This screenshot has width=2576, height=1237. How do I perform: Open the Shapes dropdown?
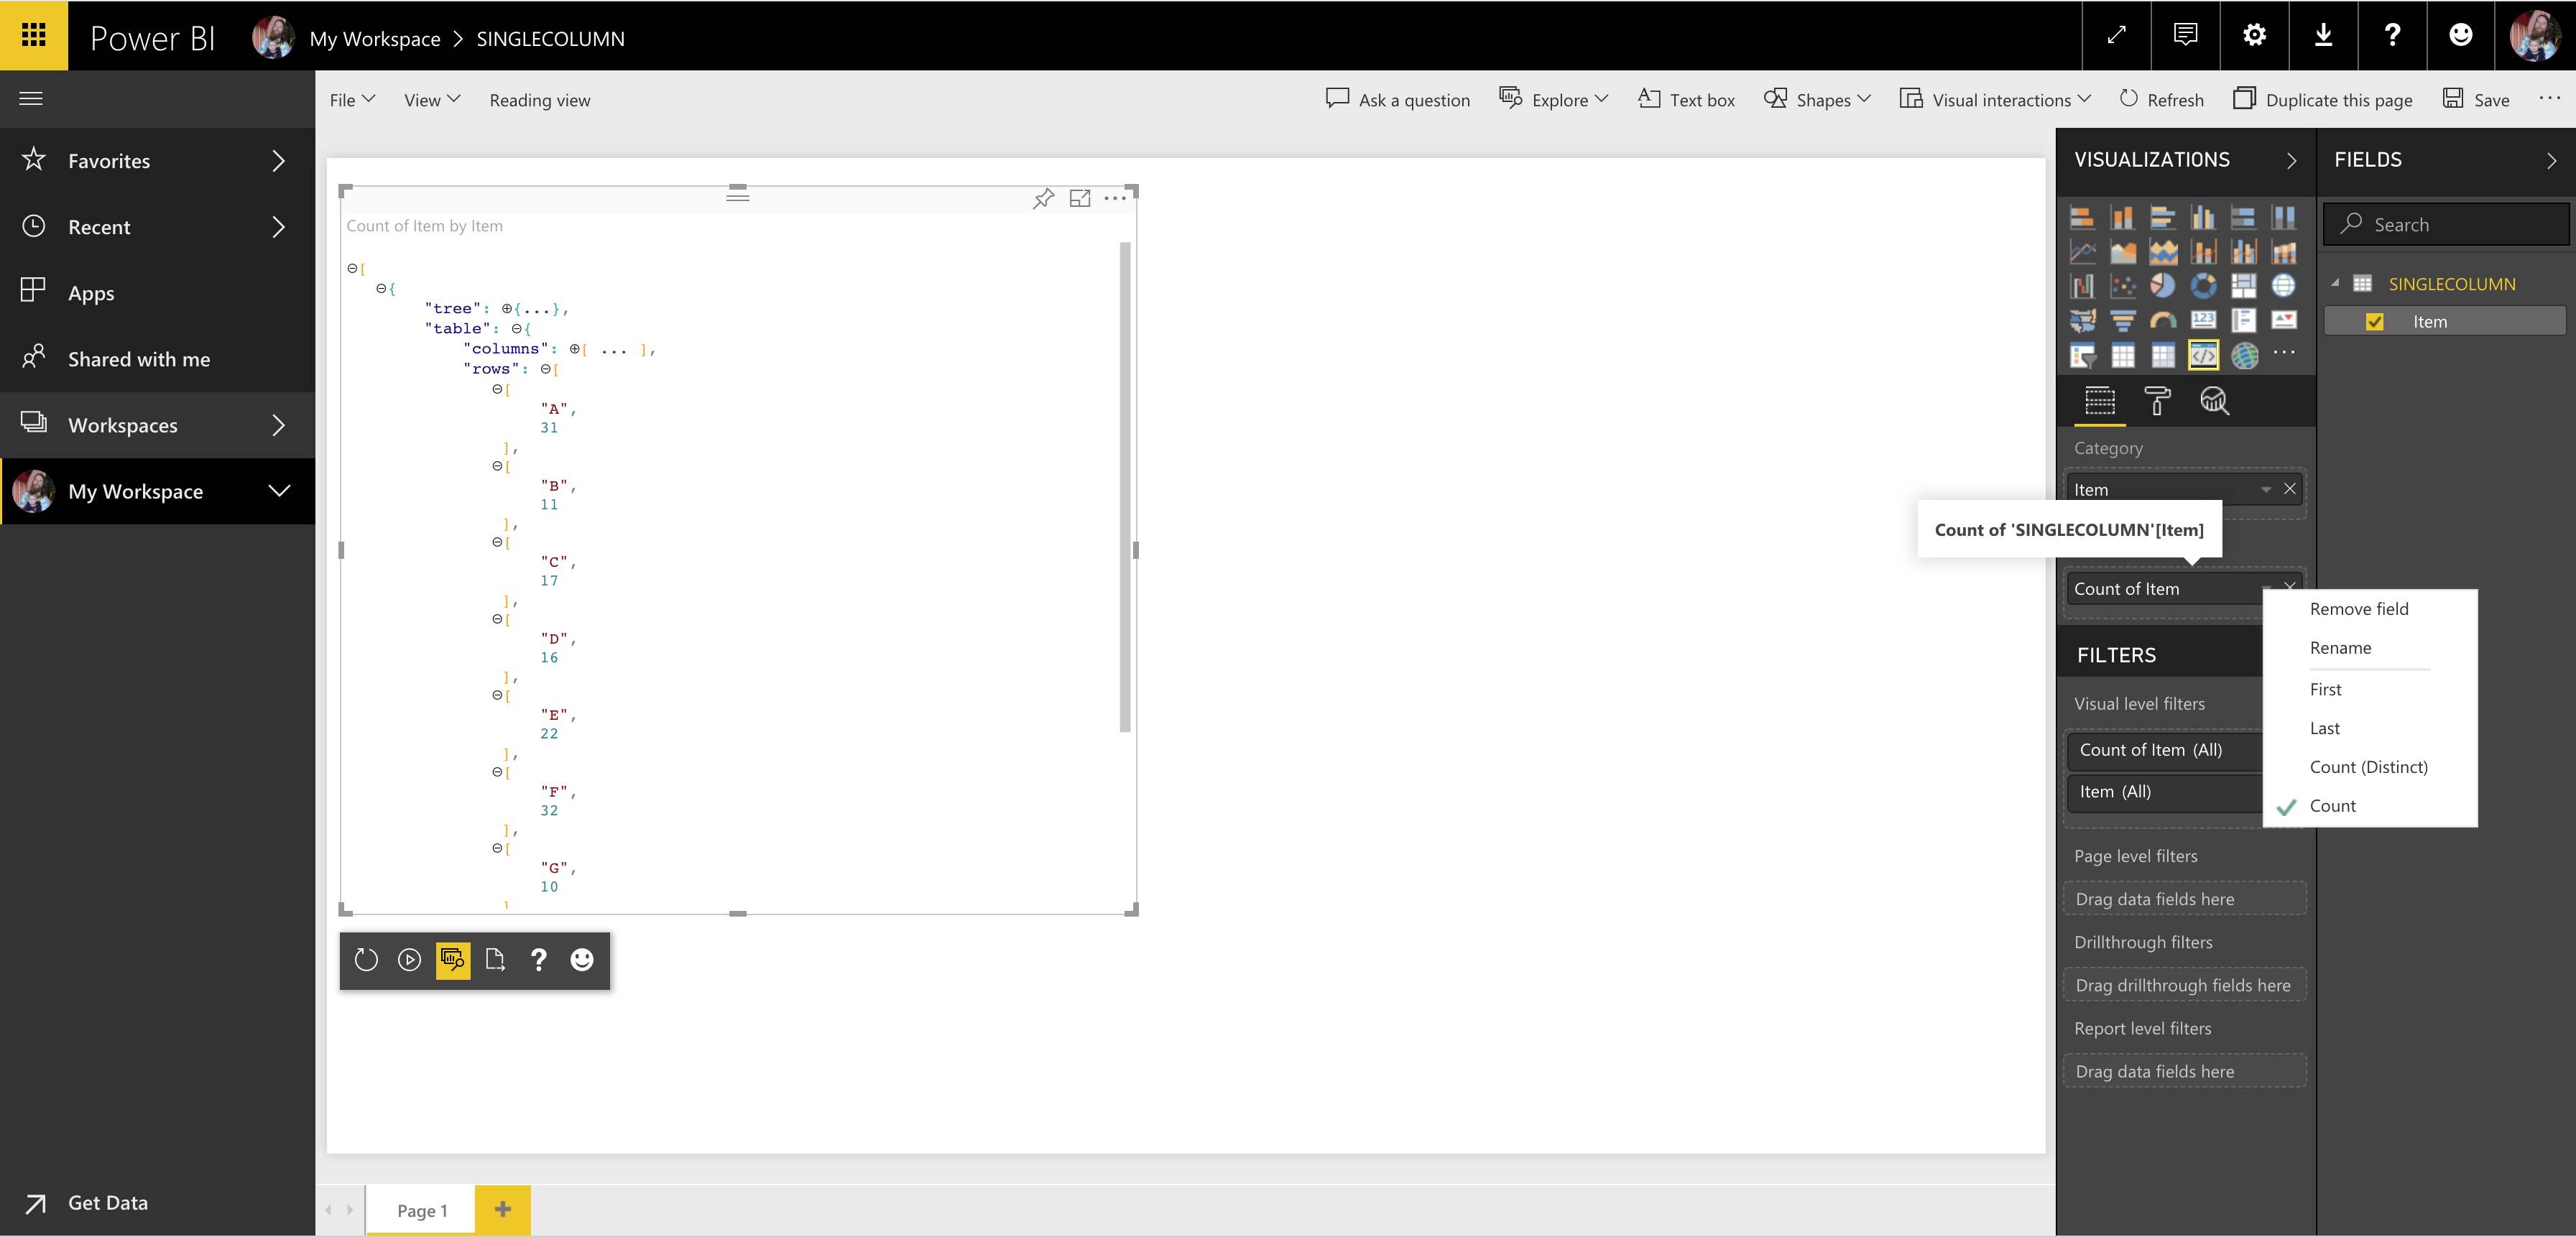click(1817, 100)
